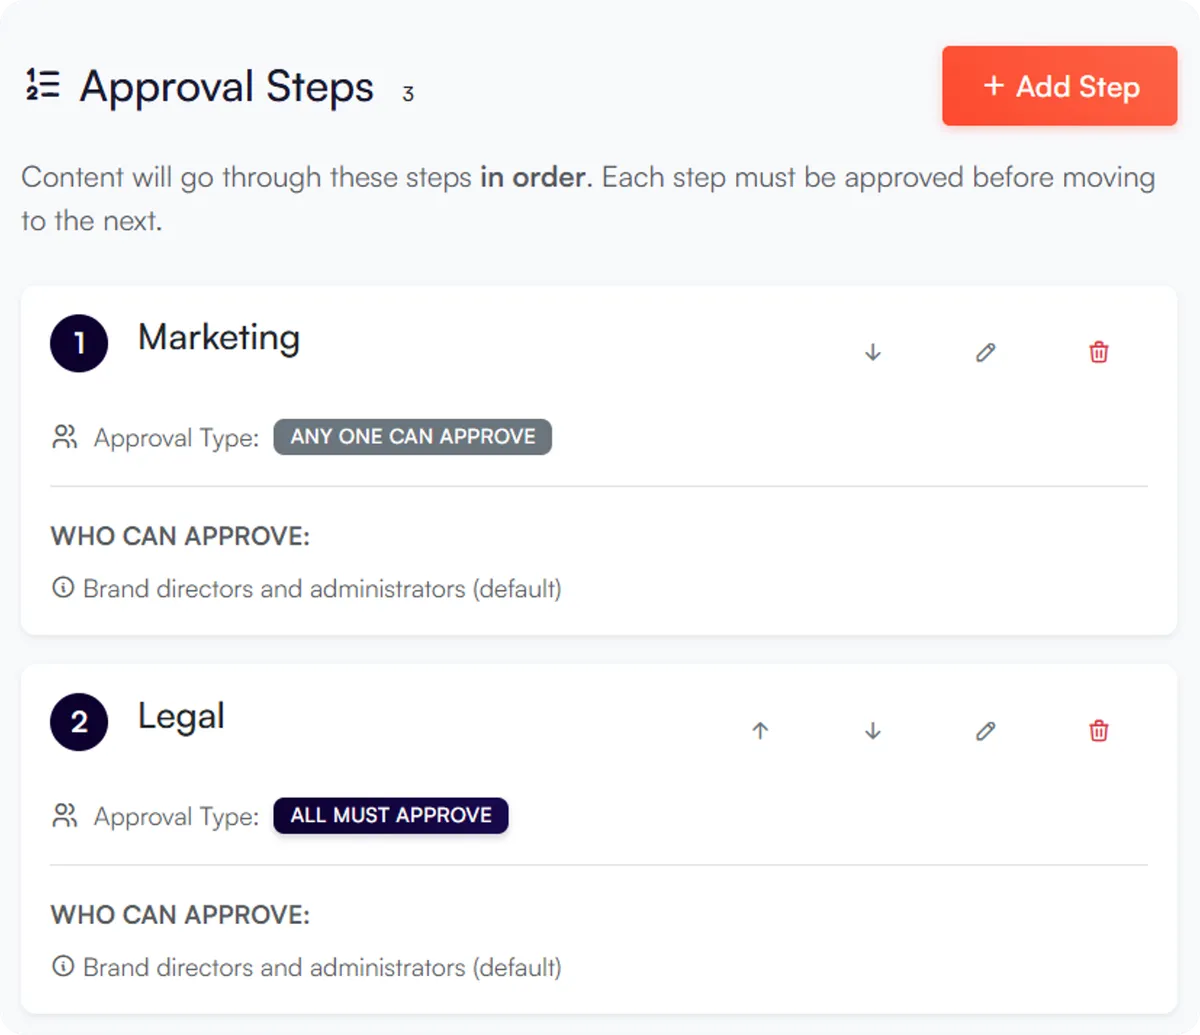Click the info icon under Marketing's WHO CAN APPROVE
Screen dimensions: 1200x1035
pos(63,589)
